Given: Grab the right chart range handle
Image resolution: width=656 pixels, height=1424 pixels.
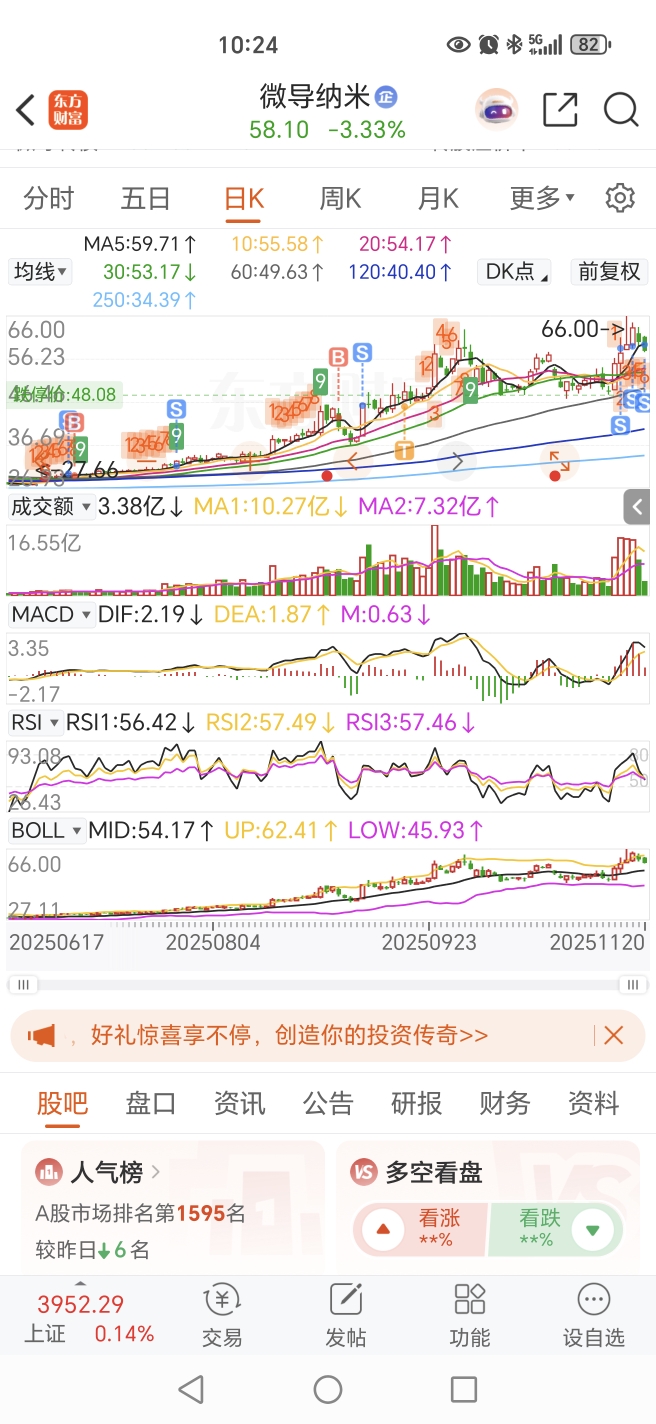Looking at the screenshot, I should (632, 985).
